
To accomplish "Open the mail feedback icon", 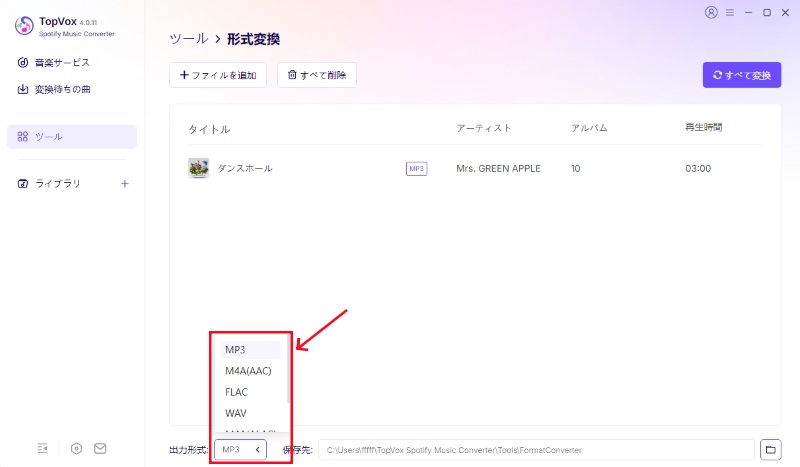I will 100,448.
